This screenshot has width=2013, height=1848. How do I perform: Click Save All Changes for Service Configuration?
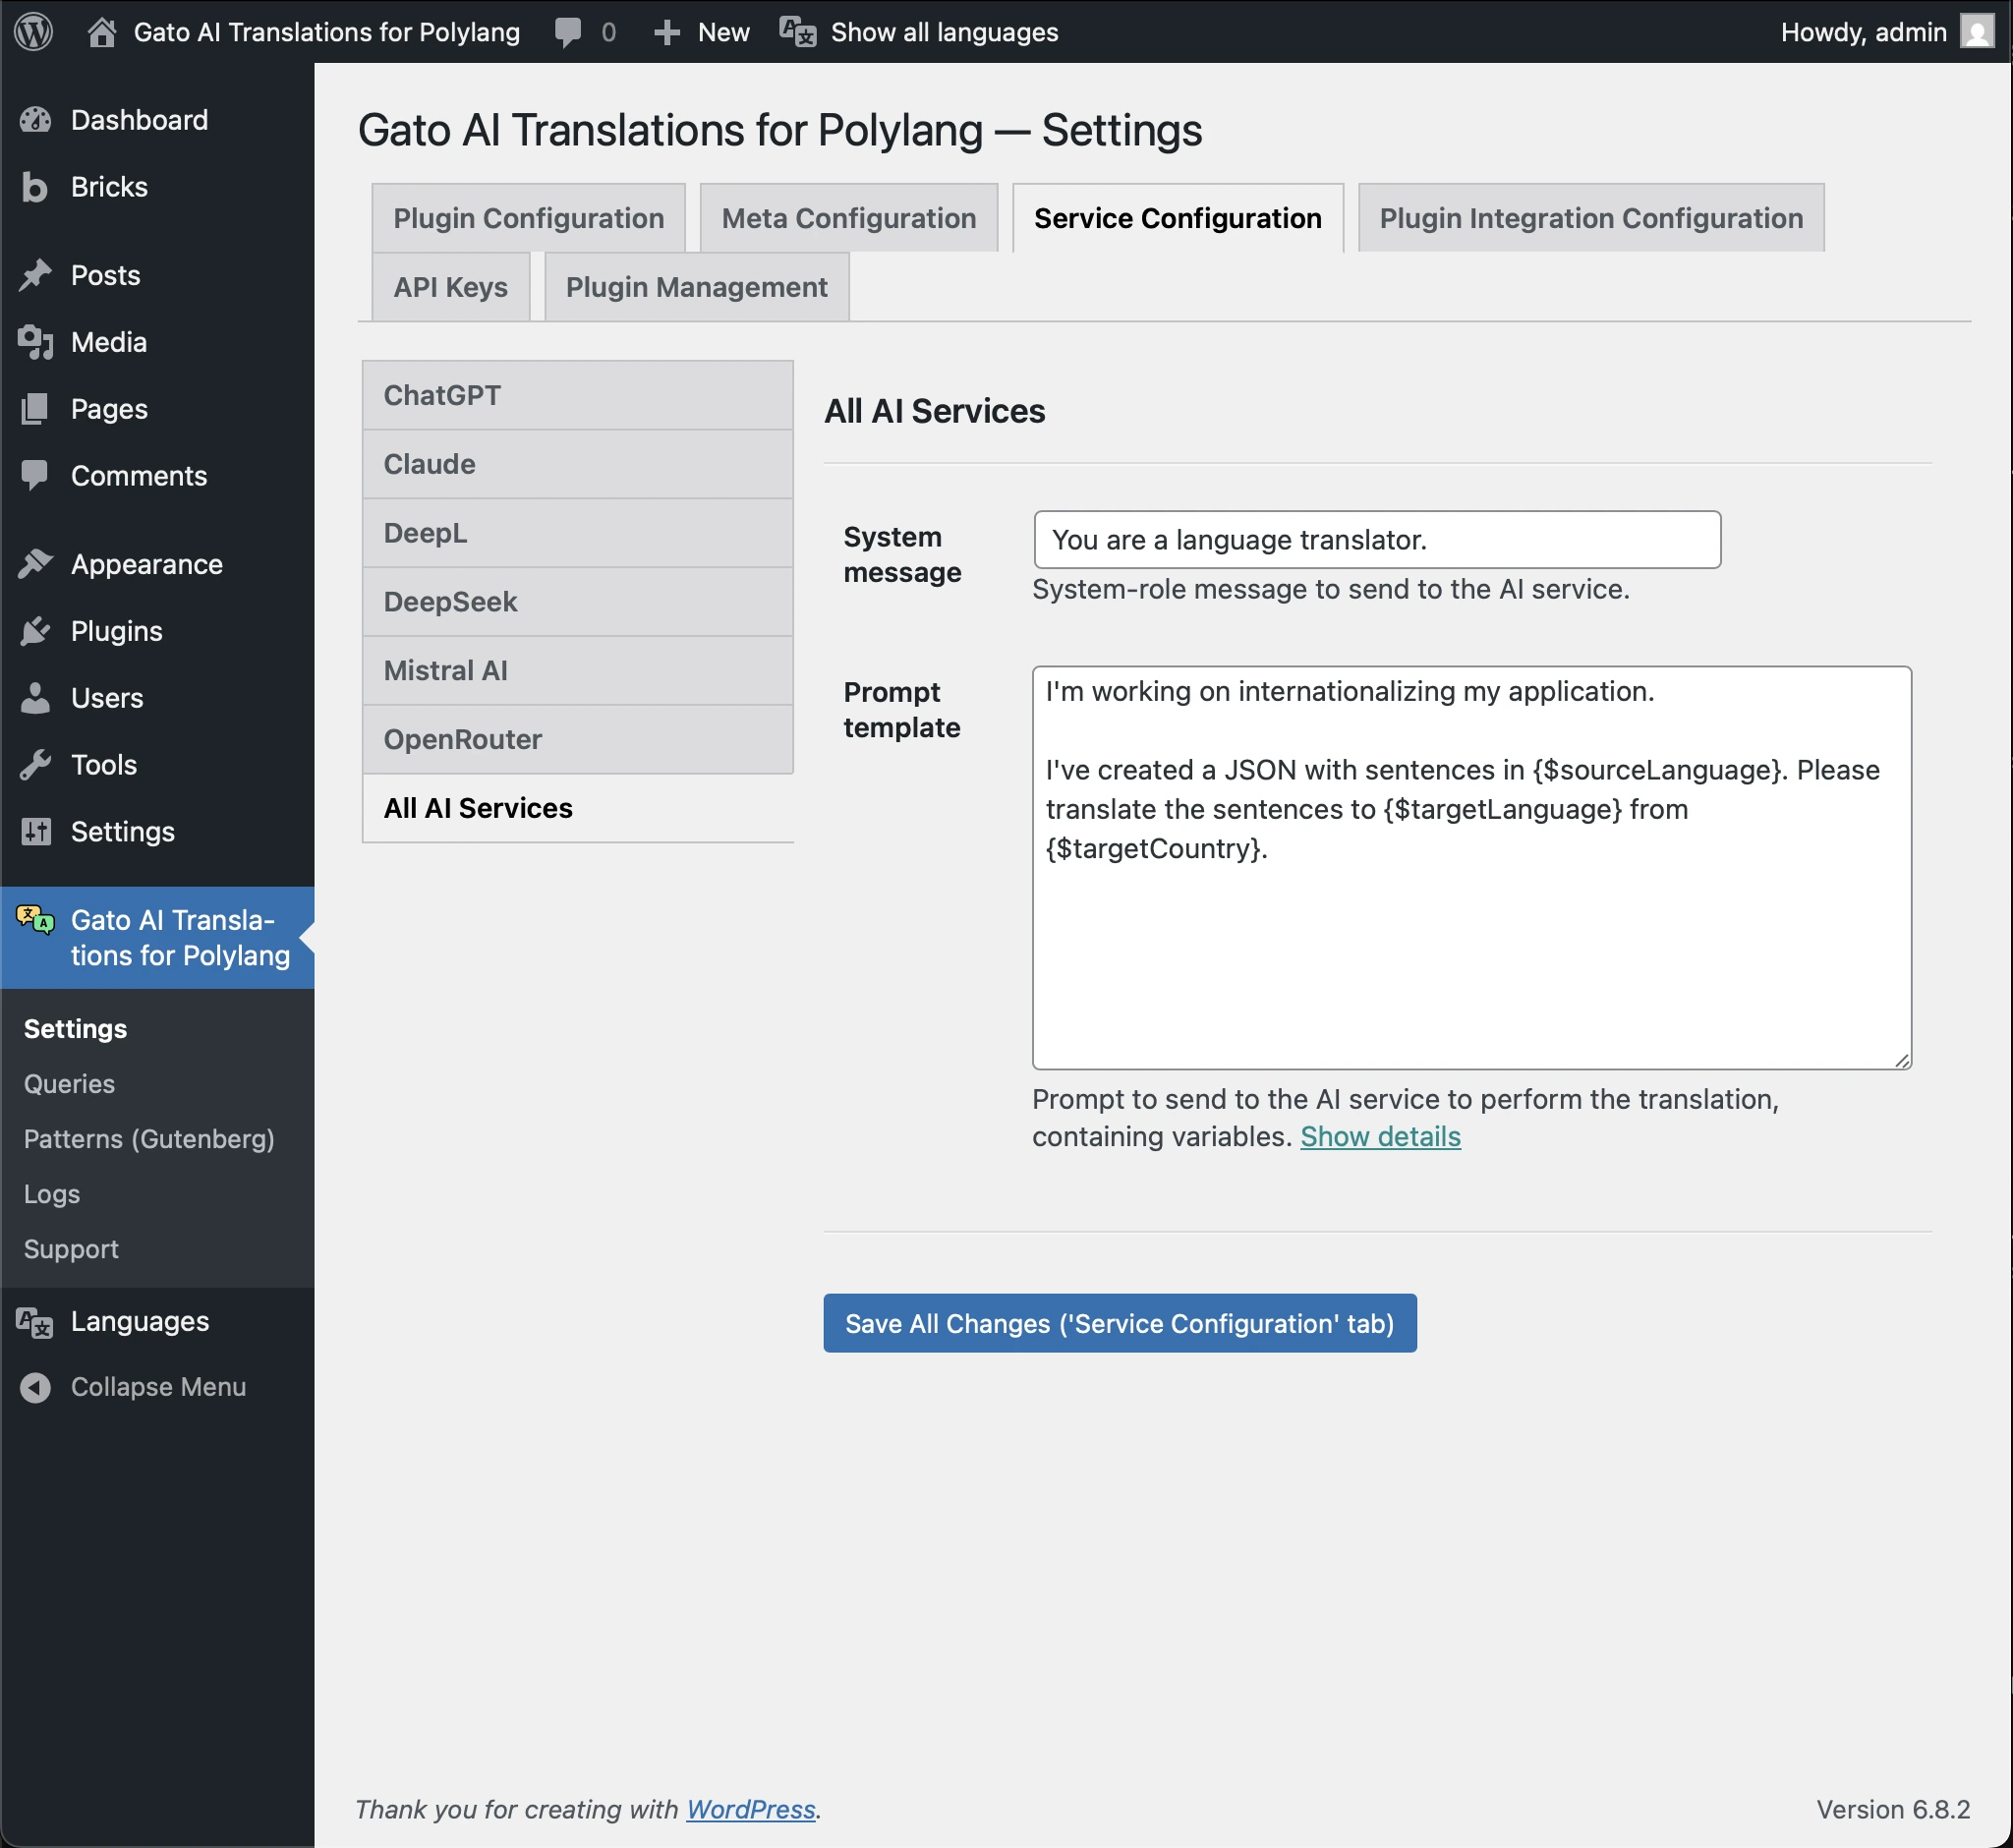coord(1118,1323)
